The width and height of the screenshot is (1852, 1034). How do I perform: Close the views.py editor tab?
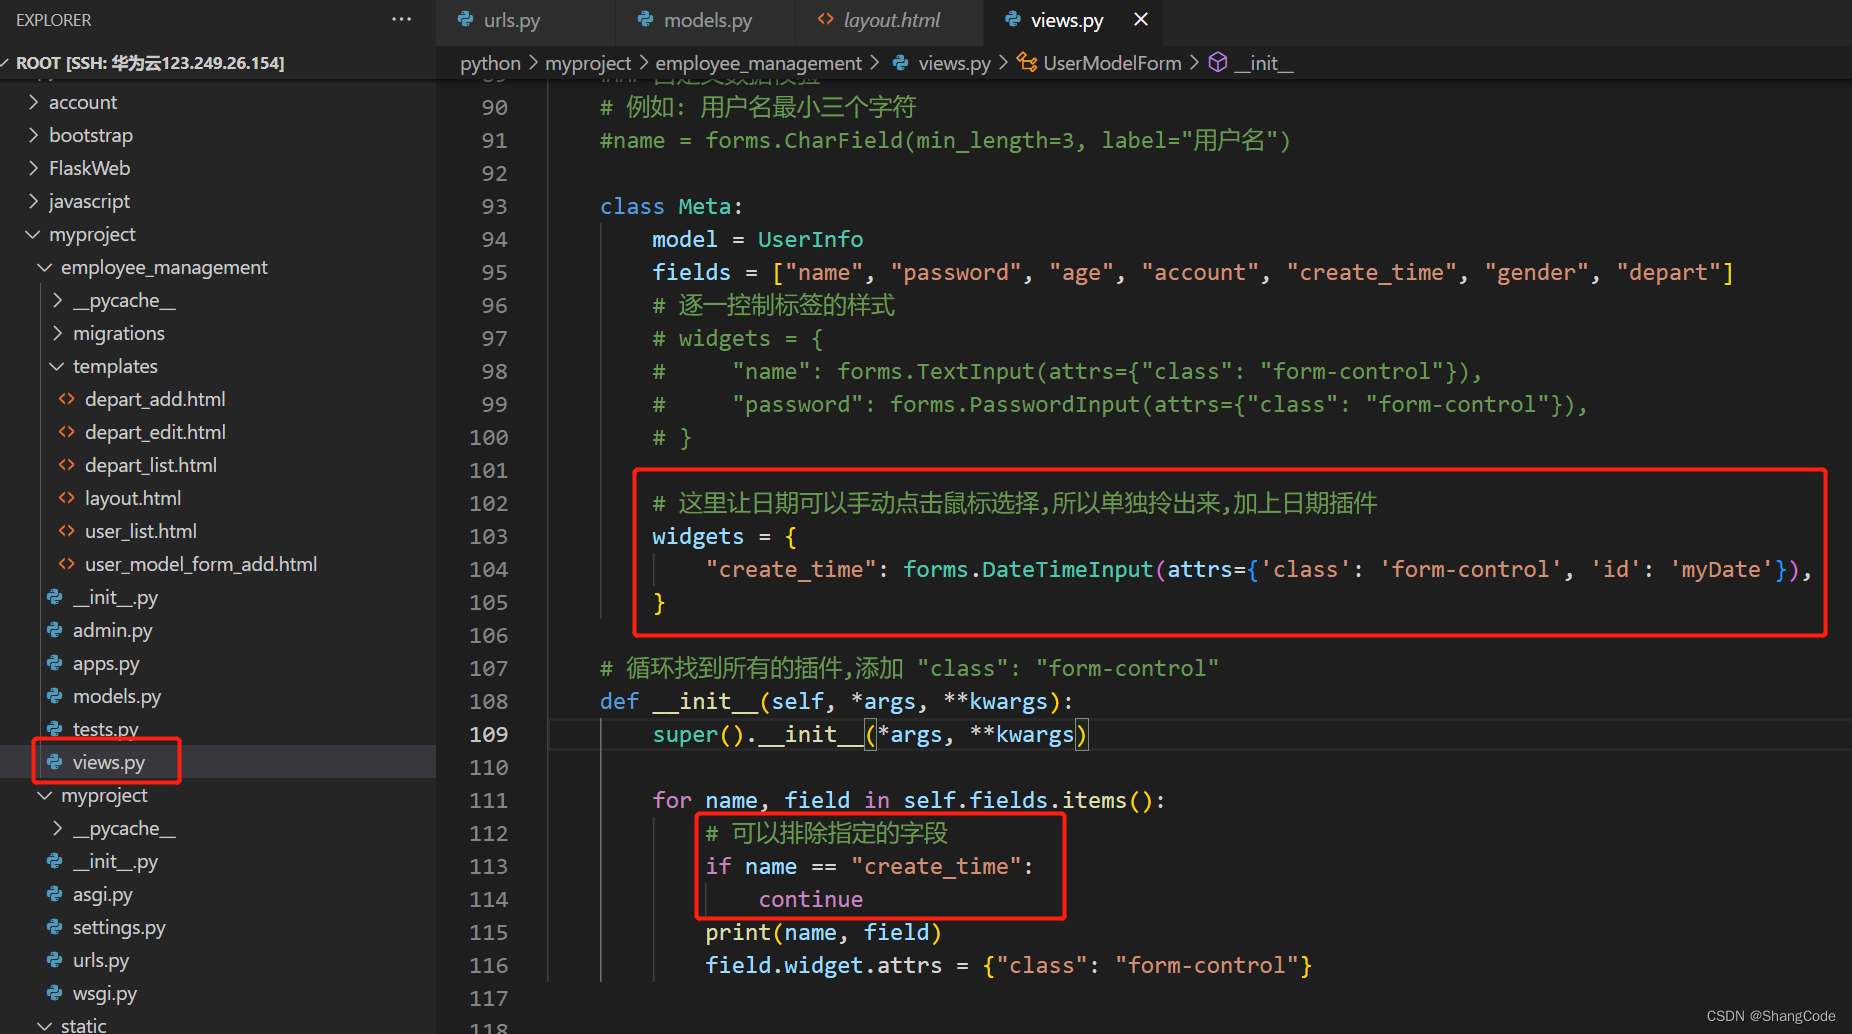(x=1140, y=19)
